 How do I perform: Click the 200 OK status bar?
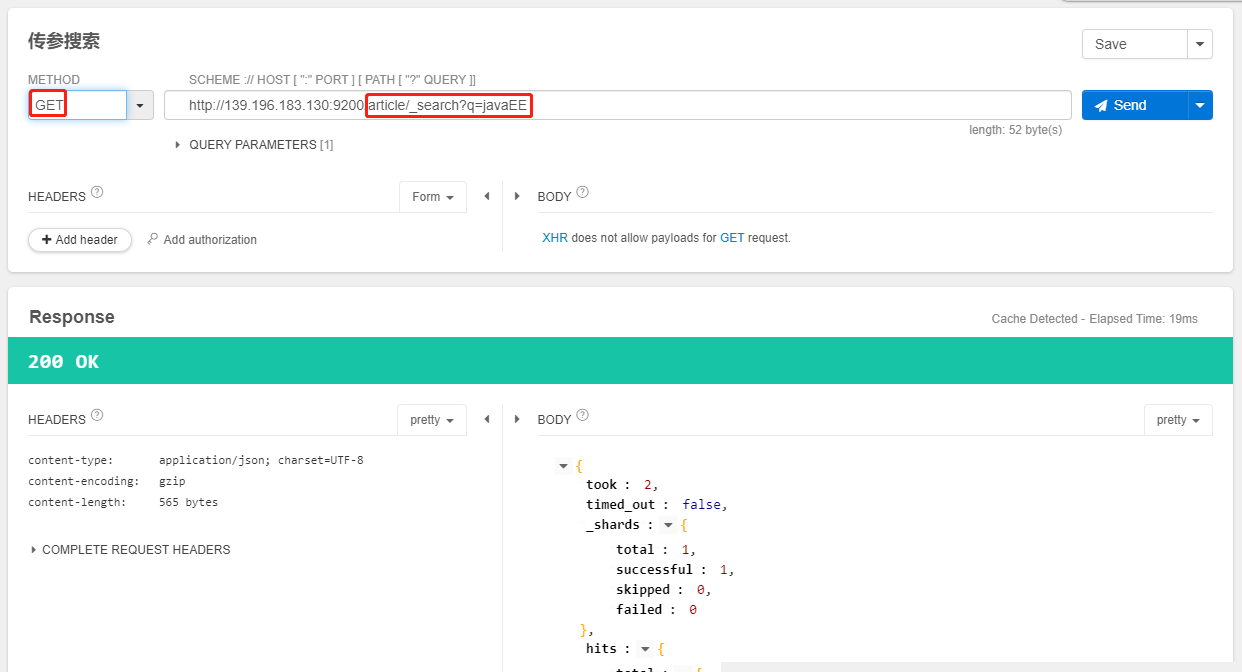click(x=620, y=361)
